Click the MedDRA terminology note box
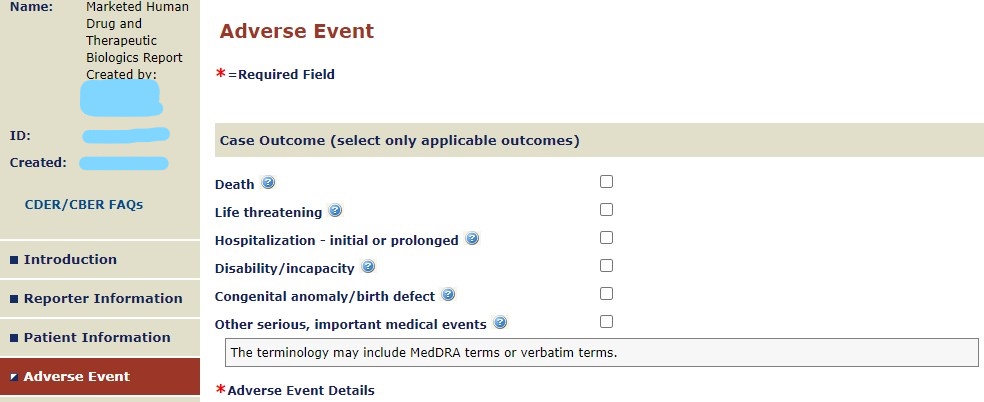The image size is (984, 402). click(600, 352)
